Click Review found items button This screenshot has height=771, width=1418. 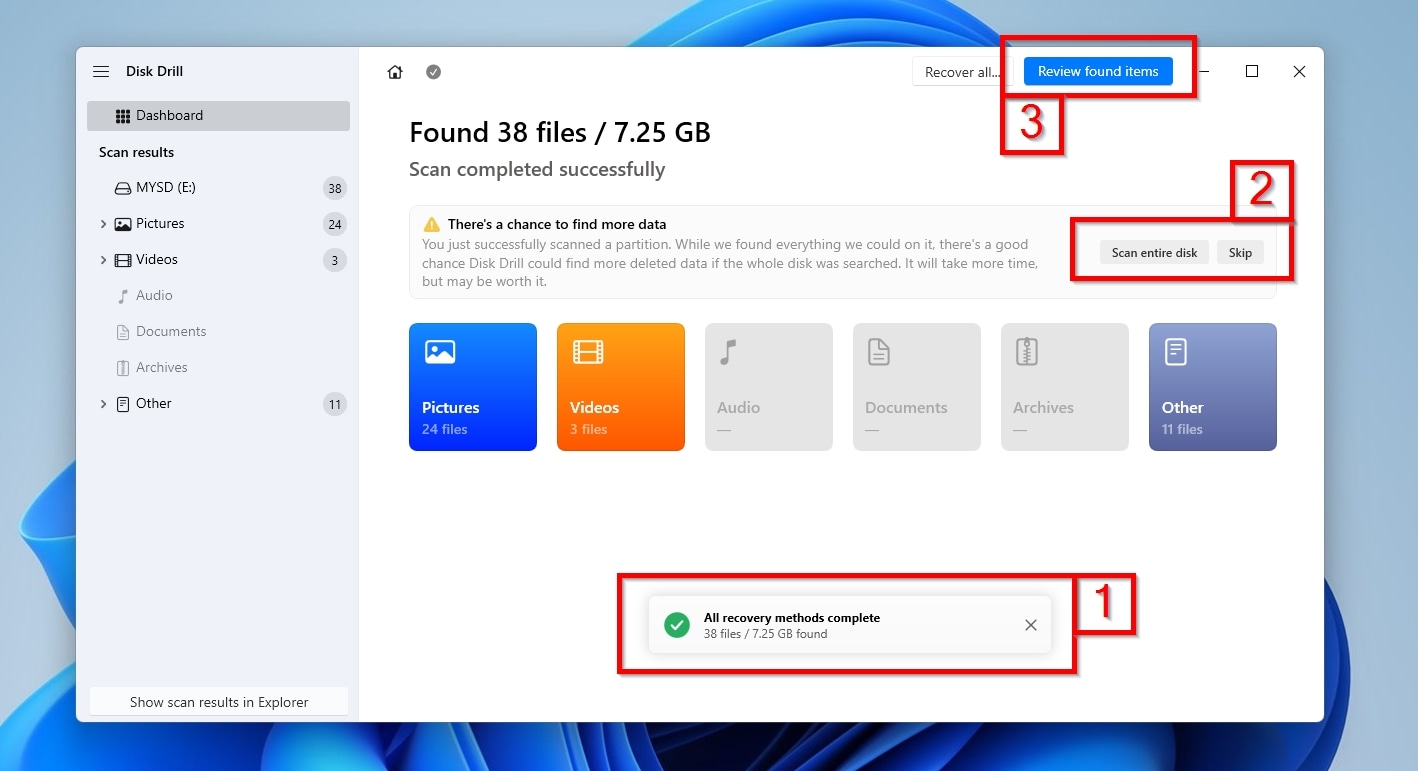pos(1098,71)
